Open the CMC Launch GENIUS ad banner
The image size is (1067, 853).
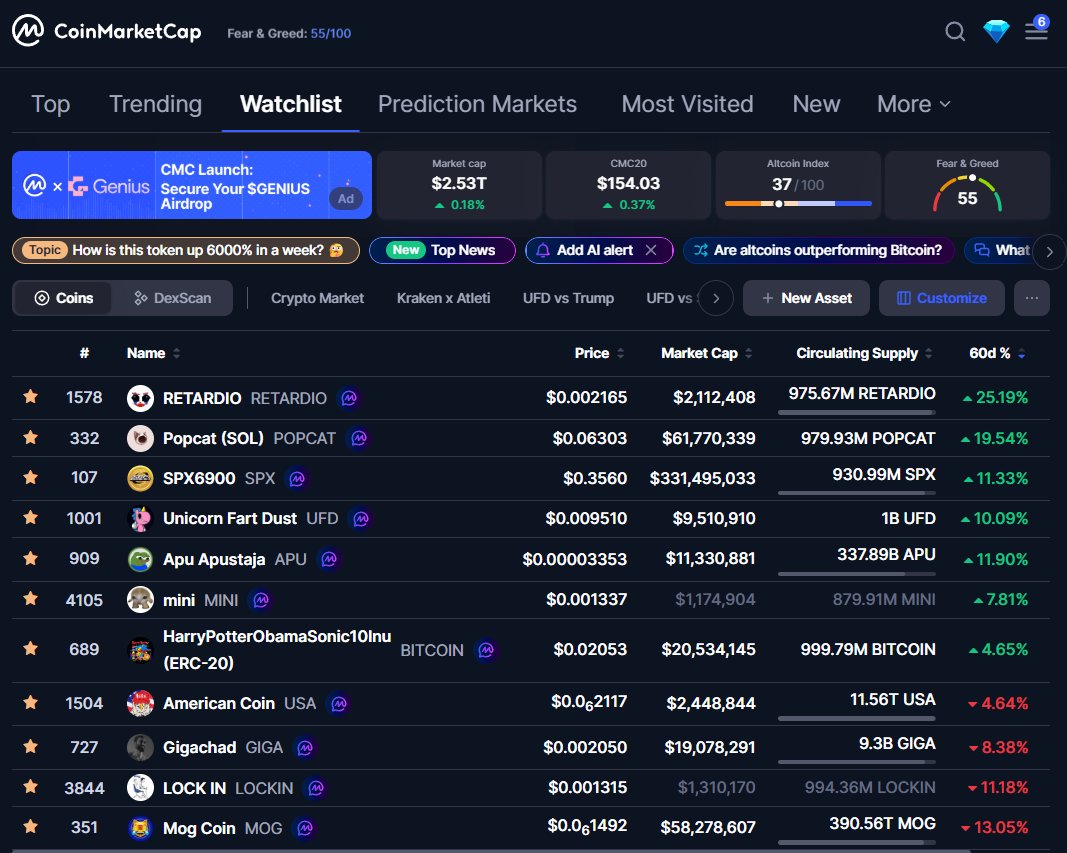point(192,185)
